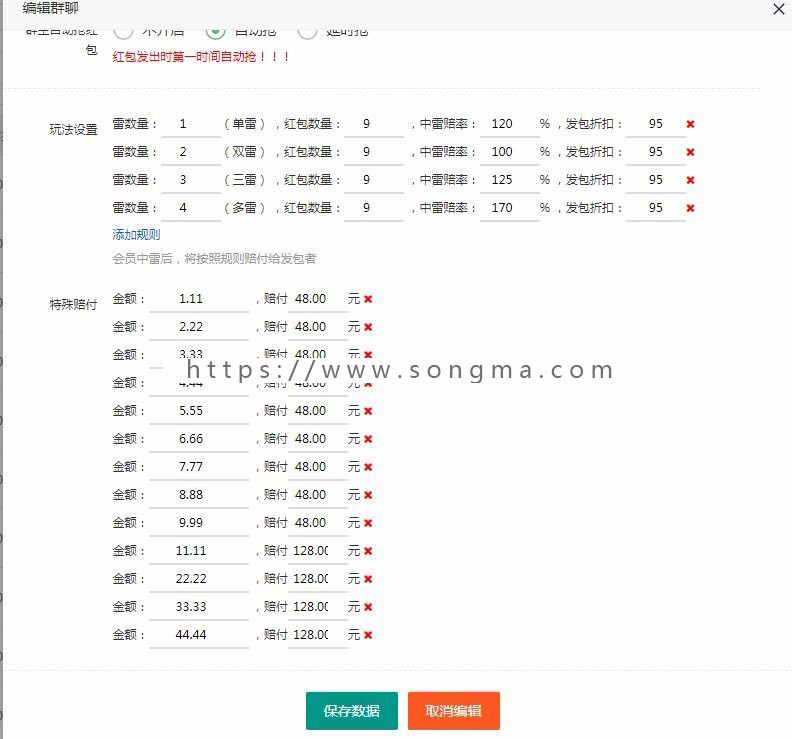
Task: Edit the 44.44 amount field
Action: [x=200, y=635]
